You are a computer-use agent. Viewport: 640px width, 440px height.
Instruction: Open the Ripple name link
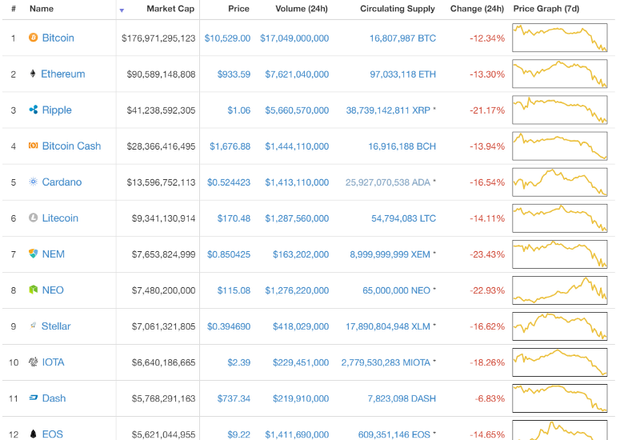(x=57, y=110)
